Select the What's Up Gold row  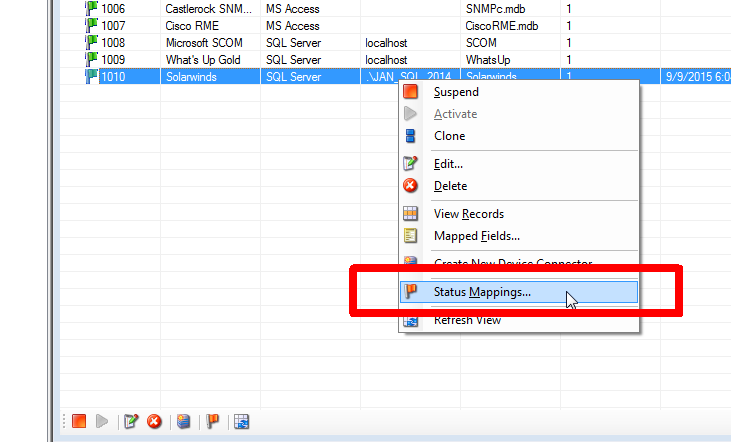pyautogui.click(x=203, y=60)
